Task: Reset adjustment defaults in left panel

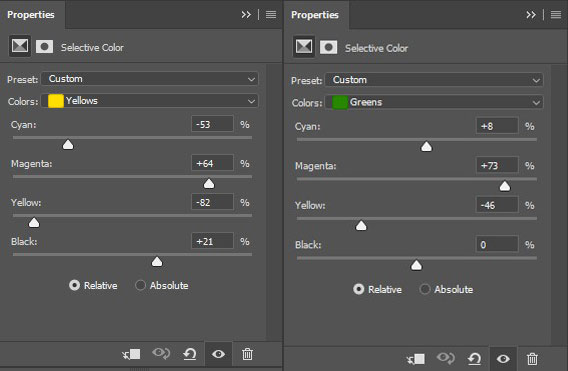Action: (190, 354)
